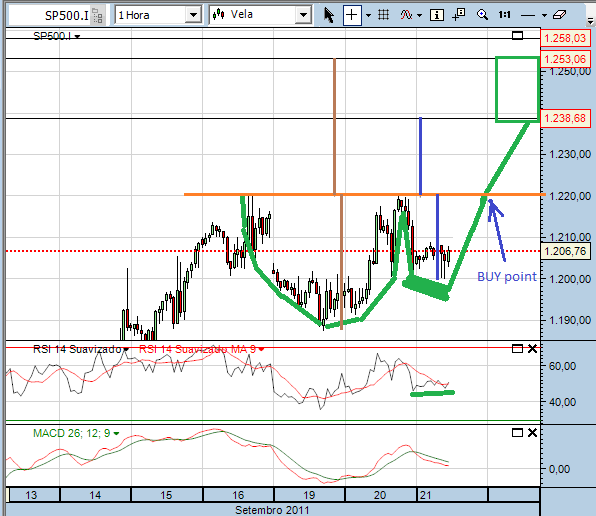Image resolution: width=596 pixels, height=516 pixels.
Task: Select the line drawing tool
Action: tap(528, 16)
